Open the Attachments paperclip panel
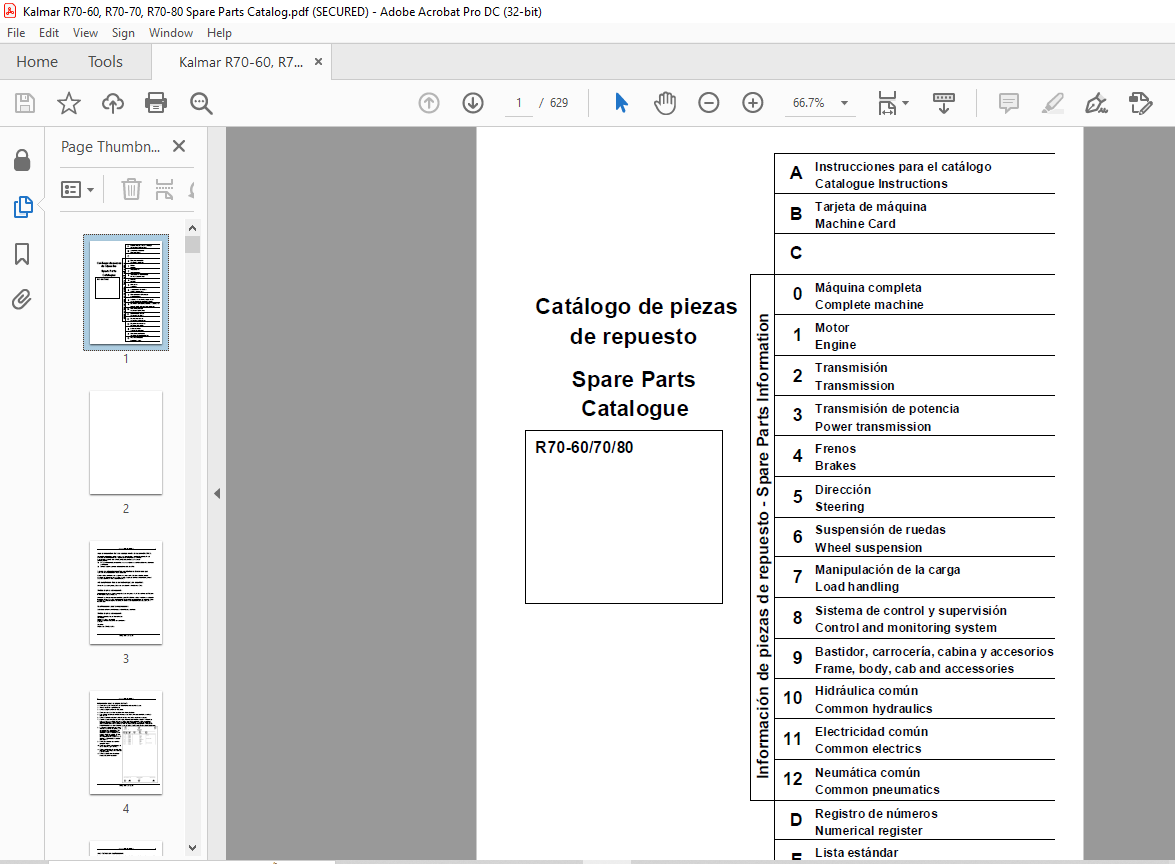1175x864 pixels. (22, 300)
